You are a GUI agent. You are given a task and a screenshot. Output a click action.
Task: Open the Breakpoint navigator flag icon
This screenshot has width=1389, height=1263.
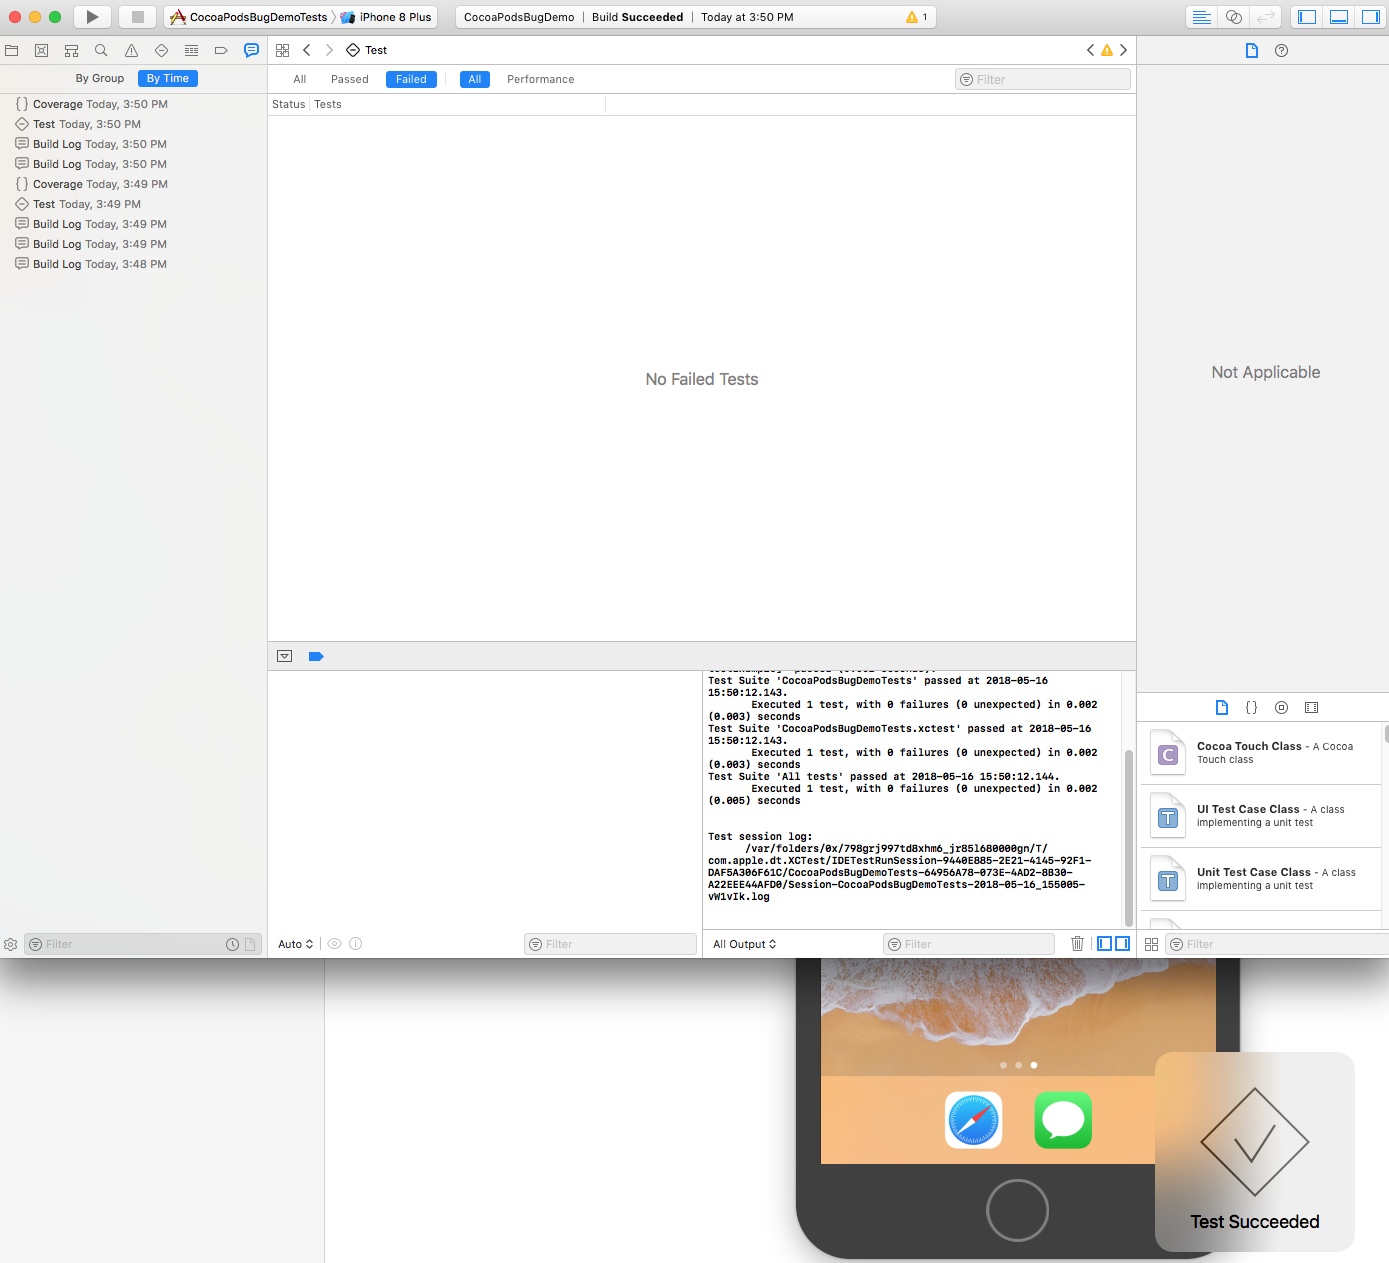[221, 50]
